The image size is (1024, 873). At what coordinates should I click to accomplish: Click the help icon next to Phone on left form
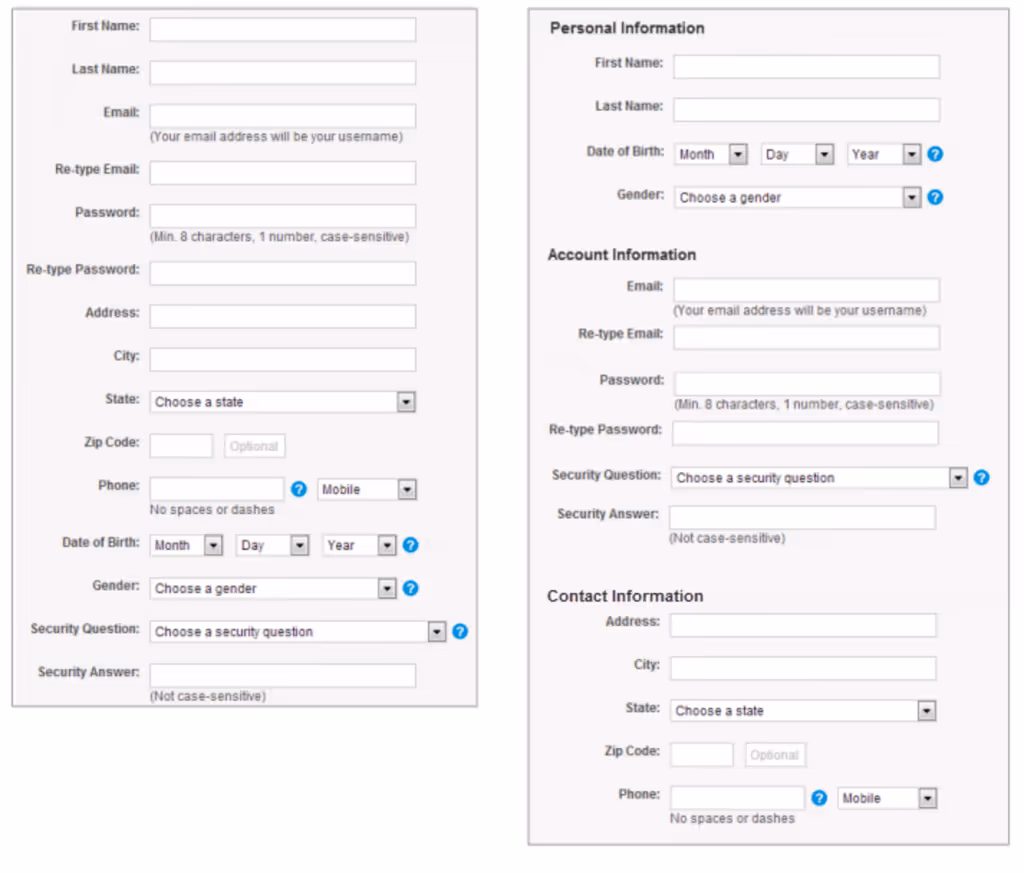(x=298, y=489)
